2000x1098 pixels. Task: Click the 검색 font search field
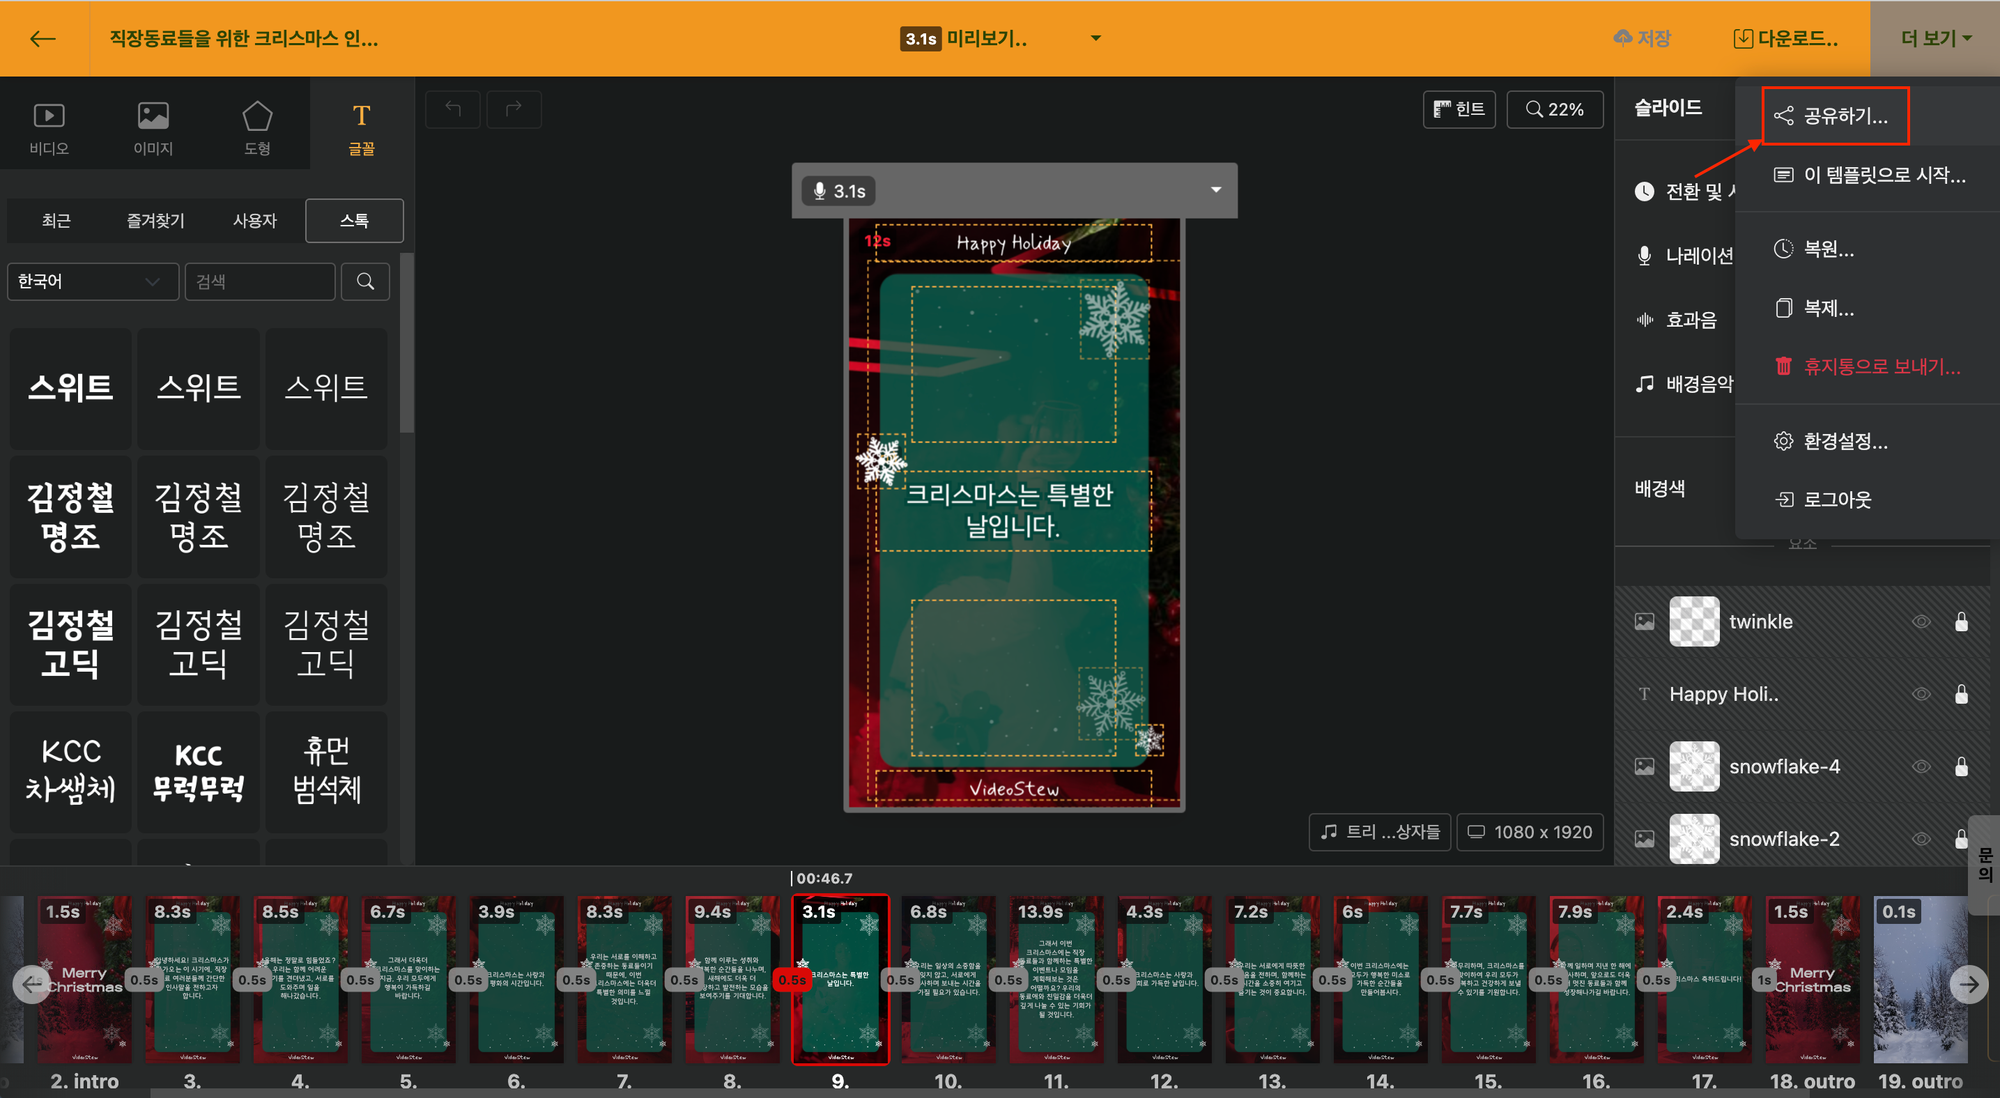click(x=260, y=282)
